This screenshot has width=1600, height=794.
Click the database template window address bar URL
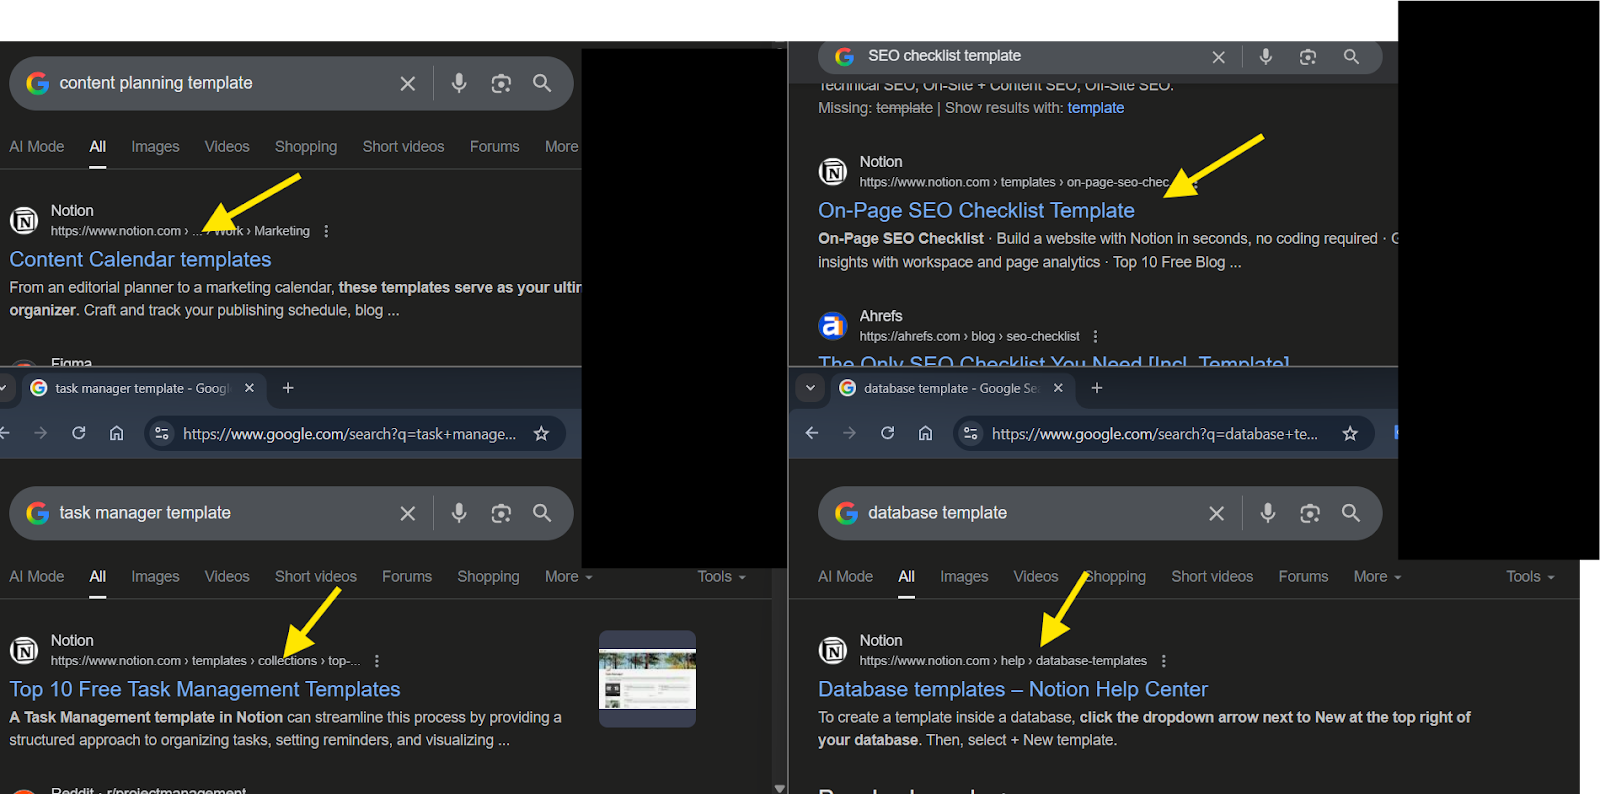1155,434
